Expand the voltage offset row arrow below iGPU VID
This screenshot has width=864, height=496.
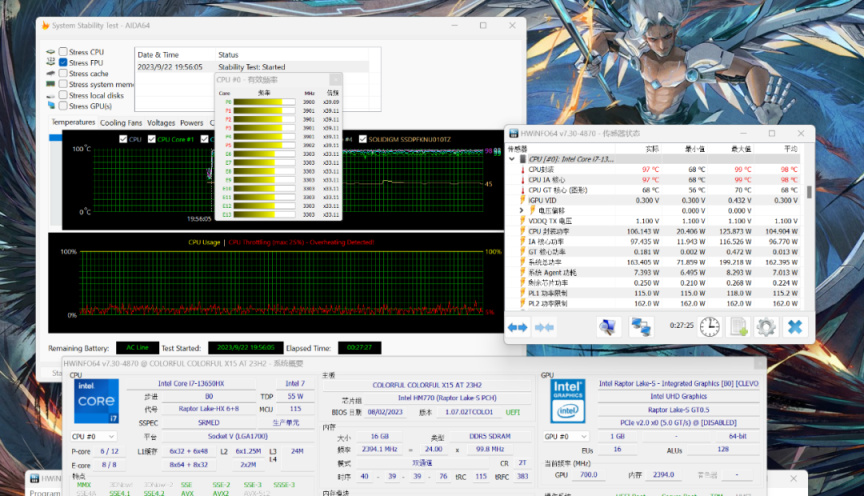tap(521, 211)
